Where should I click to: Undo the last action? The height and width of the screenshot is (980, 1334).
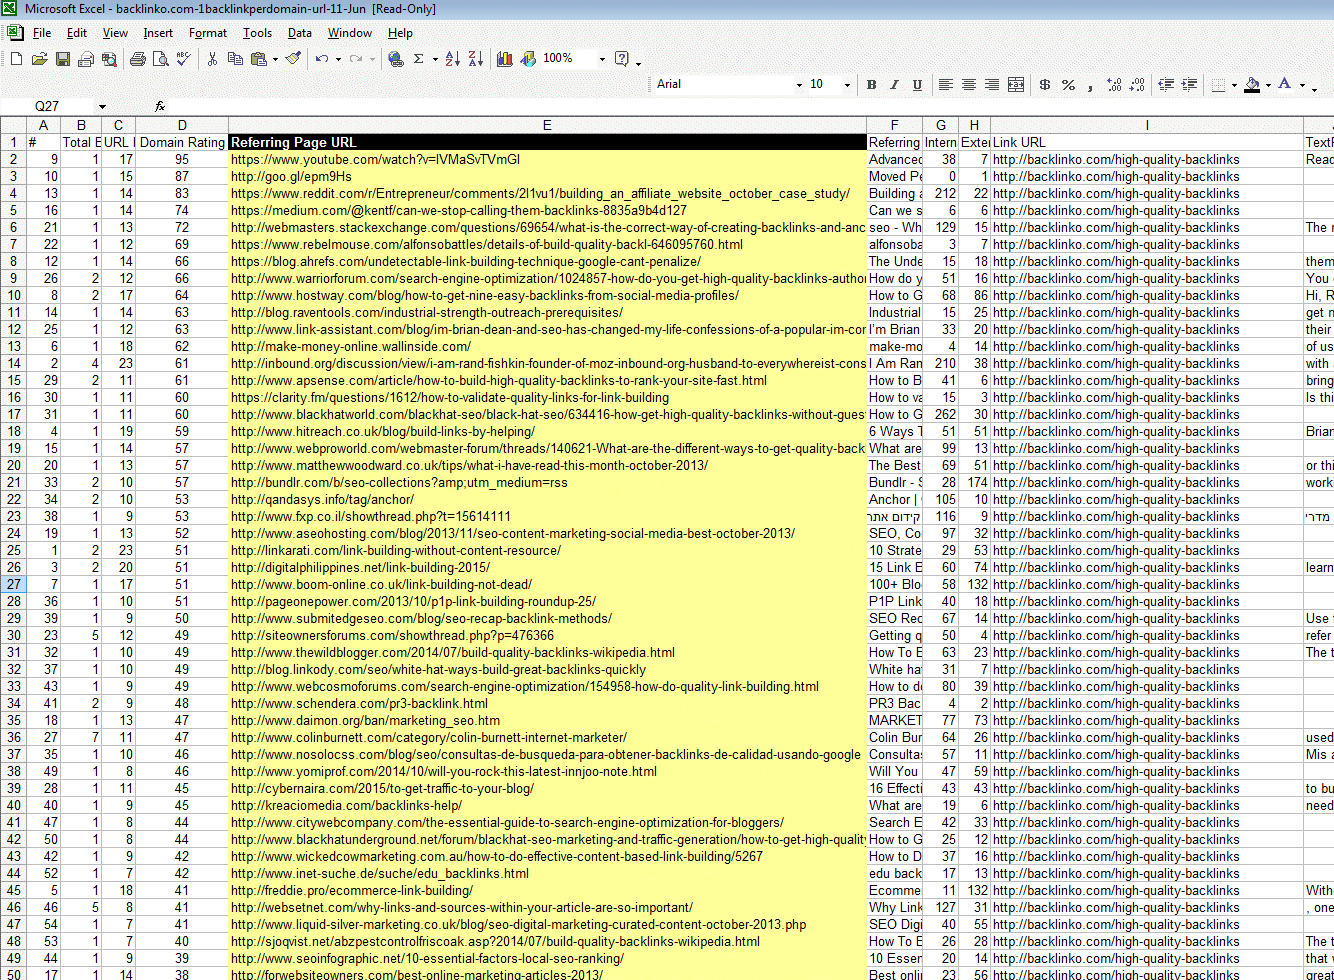pos(321,59)
